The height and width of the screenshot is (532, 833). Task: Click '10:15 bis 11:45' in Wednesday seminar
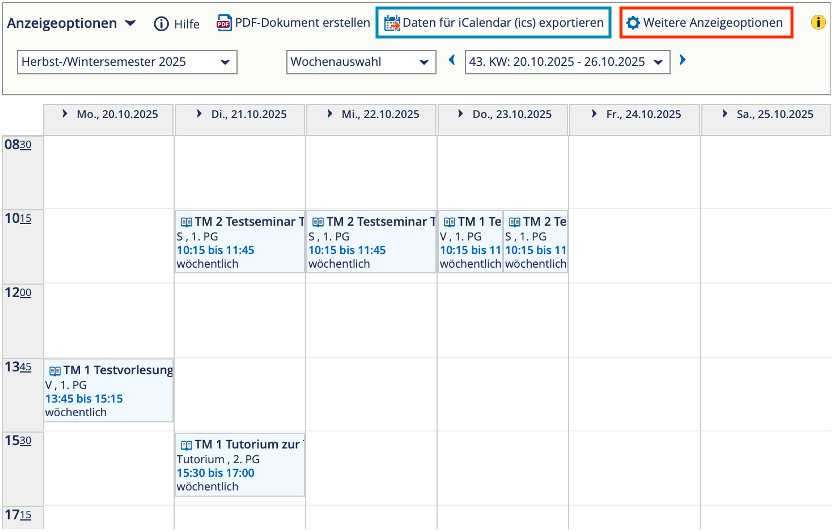pyautogui.click(x=347, y=250)
